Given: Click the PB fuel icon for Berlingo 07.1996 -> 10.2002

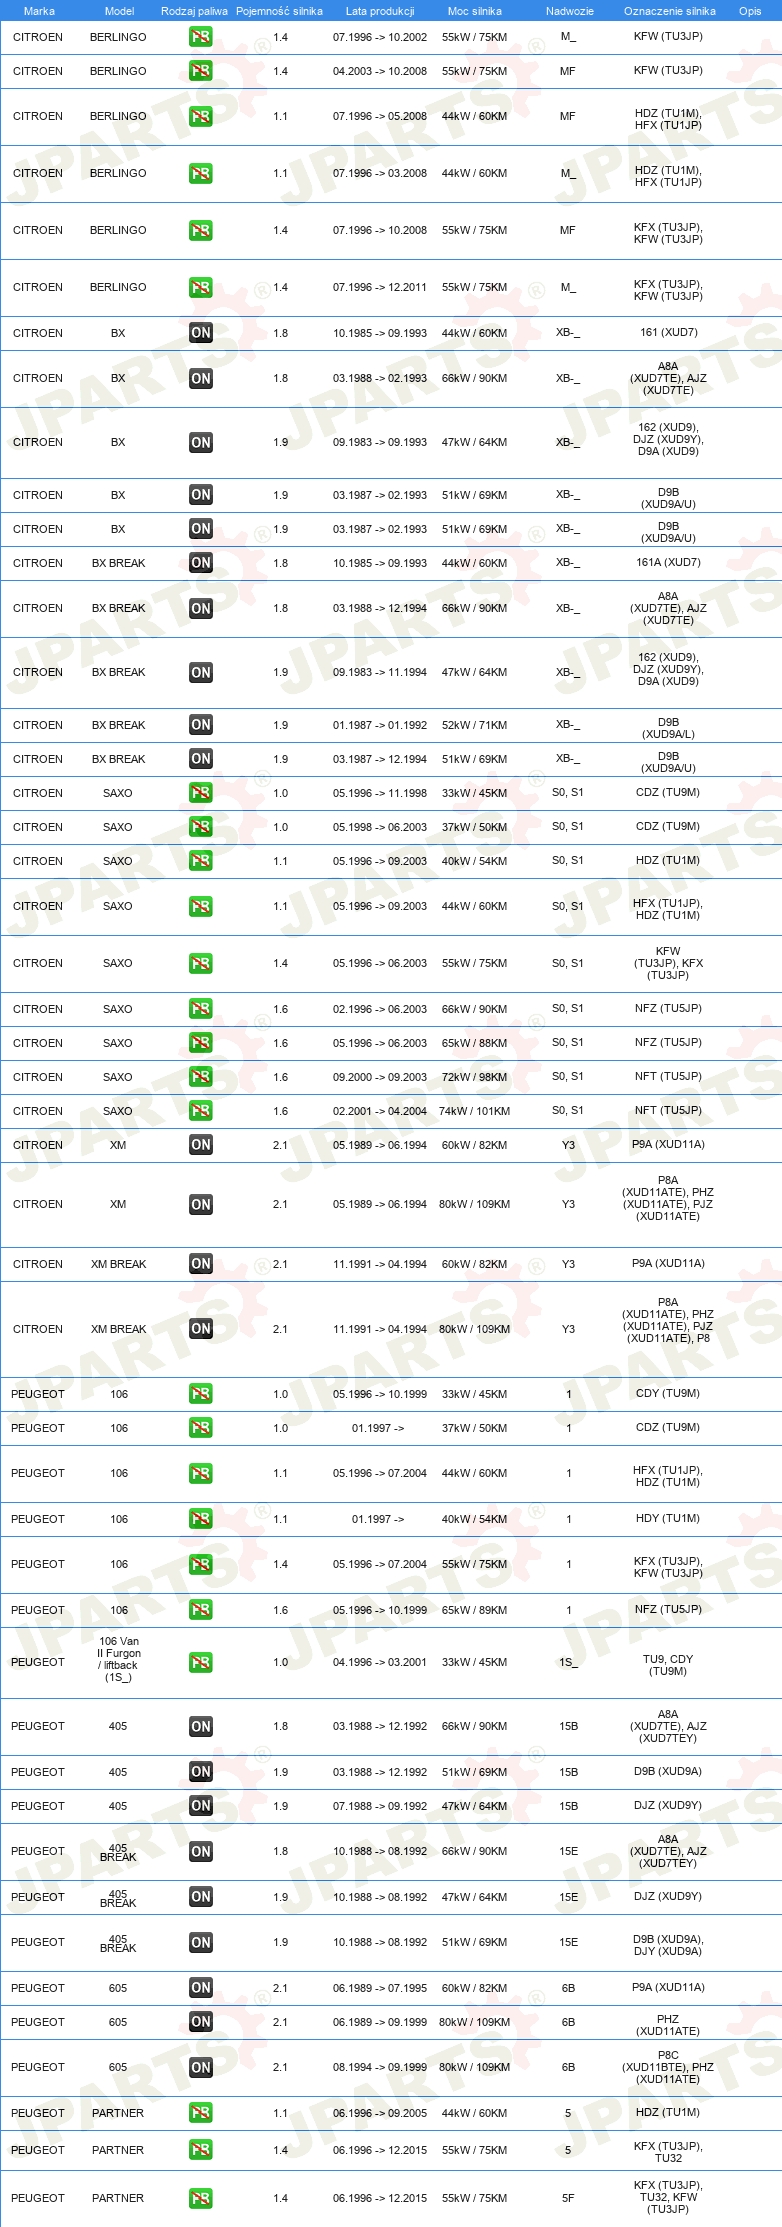Looking at the screenshot, I should [x=201, y=37].
